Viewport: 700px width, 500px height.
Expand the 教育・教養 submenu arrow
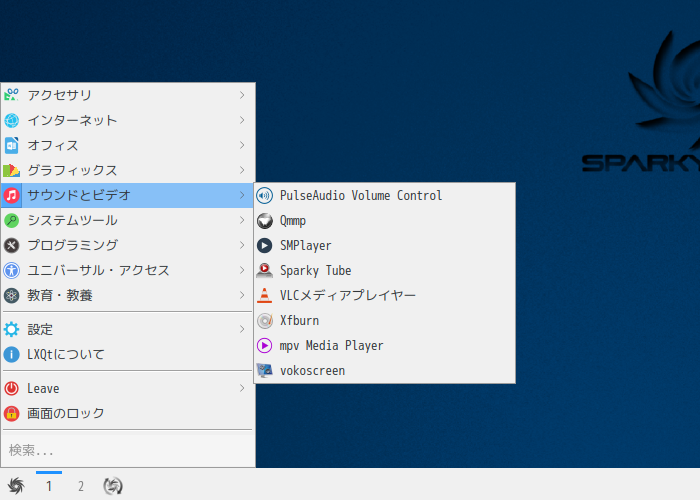tap(242, 295)
